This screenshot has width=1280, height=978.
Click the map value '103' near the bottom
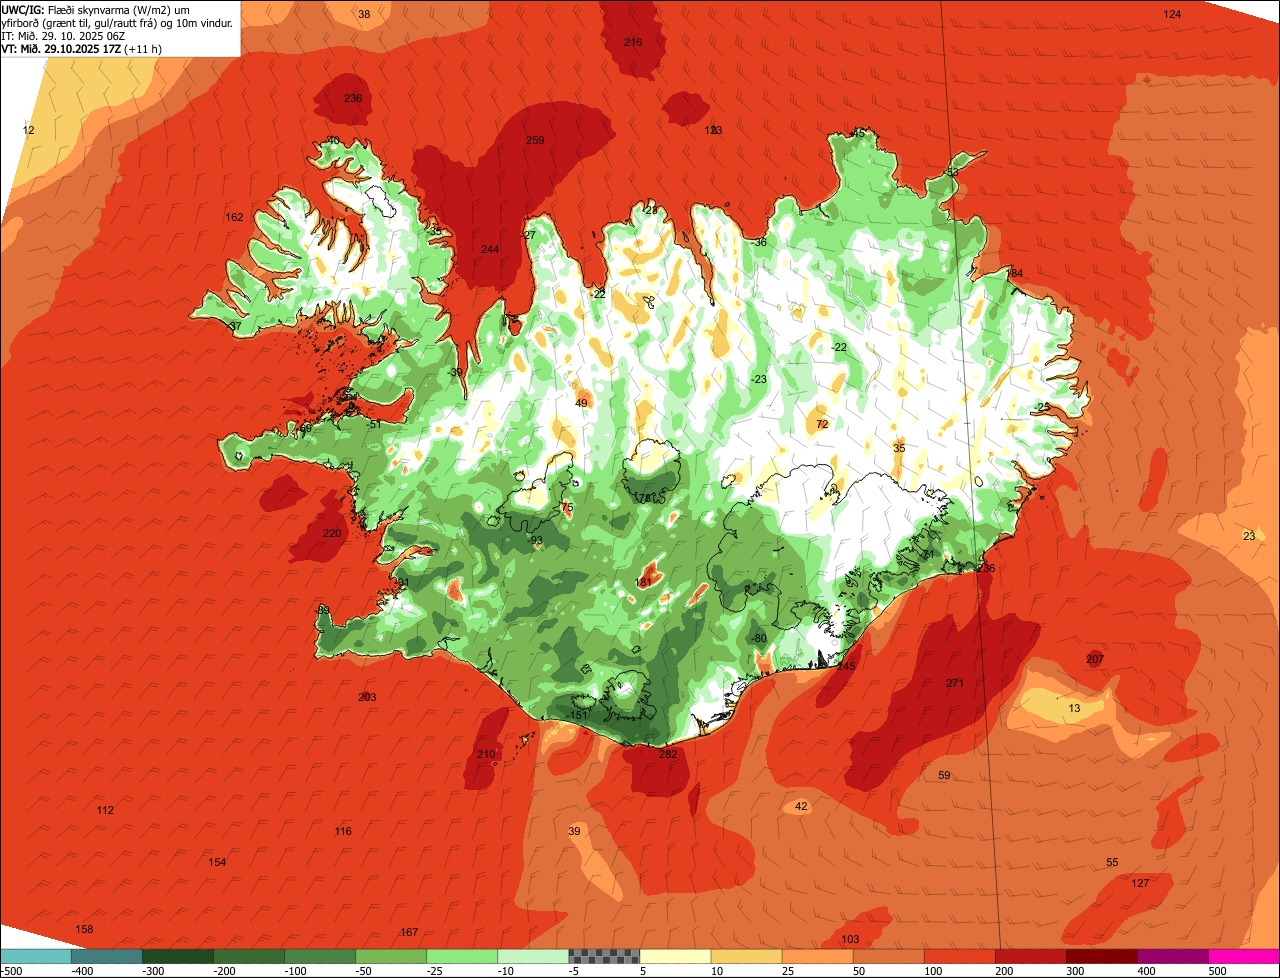click(x=850, y=939)
